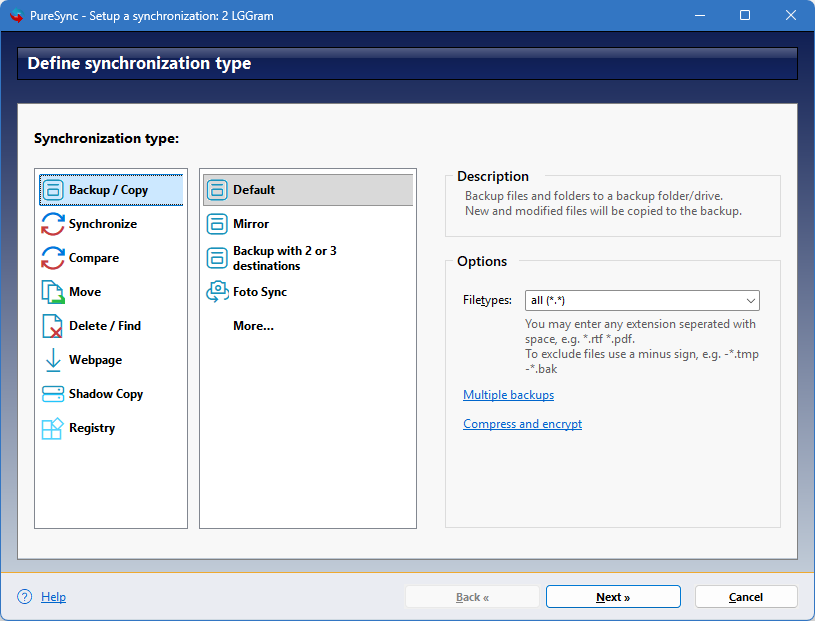Image resolution: width=815 pixels, height=621 pixels.
Task: Select the Foto Sync subtype label
Action: tap(260, 292)
